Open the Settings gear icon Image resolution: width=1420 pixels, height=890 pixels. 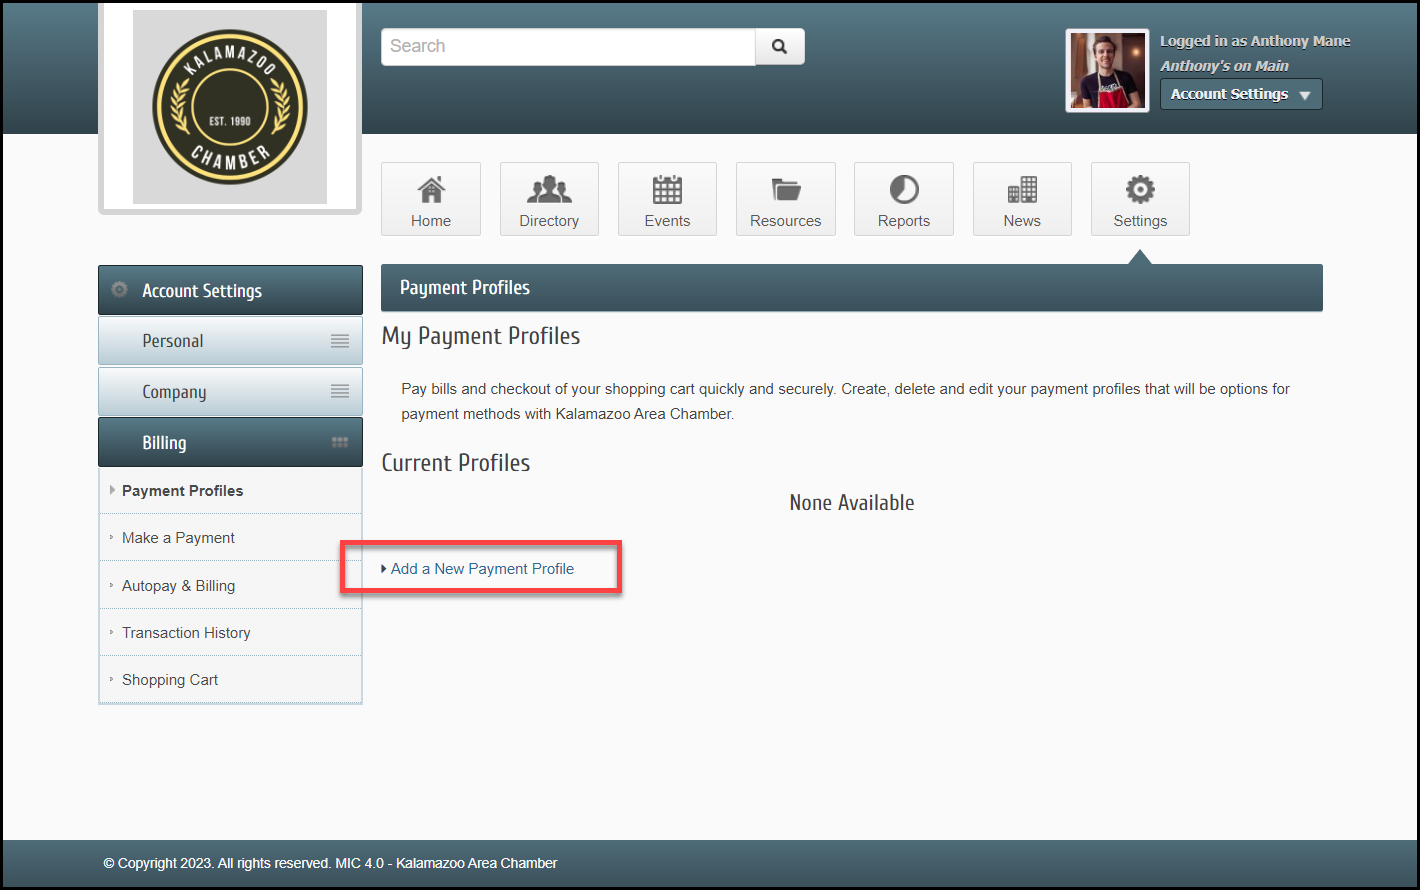(1140, 189)
